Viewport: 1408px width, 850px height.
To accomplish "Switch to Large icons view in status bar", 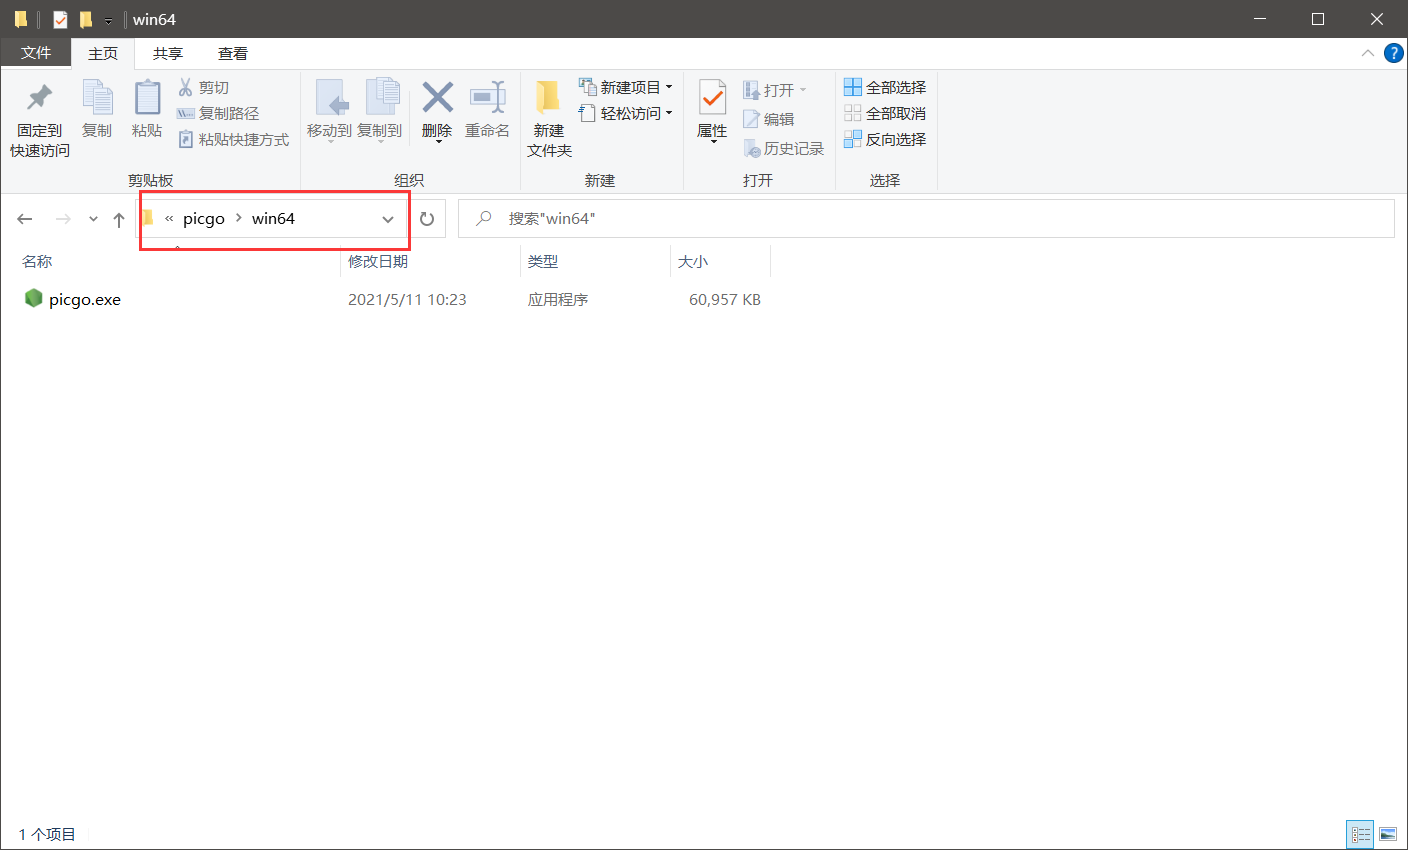I will pyautogui.click(x=1388, y=834).
